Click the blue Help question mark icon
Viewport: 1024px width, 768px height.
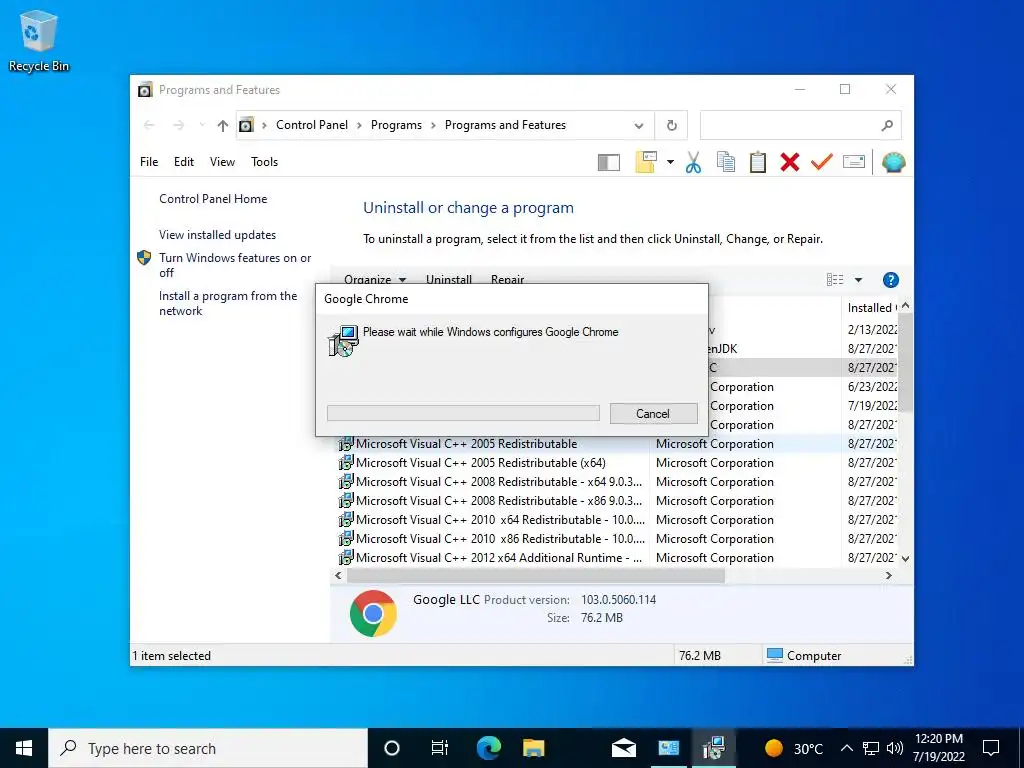click(x=890, y=280)
